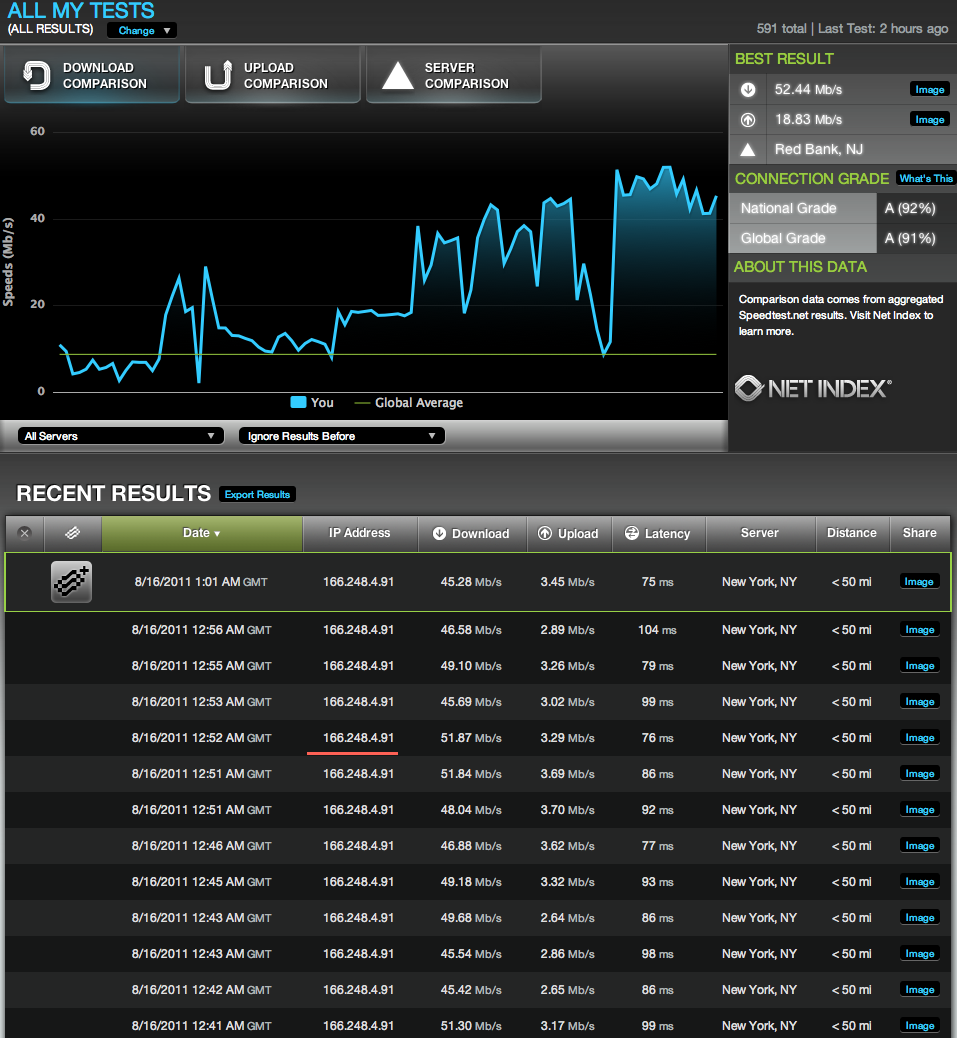The image size is (957, 1038).
Task: Click the Global Grade row
Action: coord(843,238)
